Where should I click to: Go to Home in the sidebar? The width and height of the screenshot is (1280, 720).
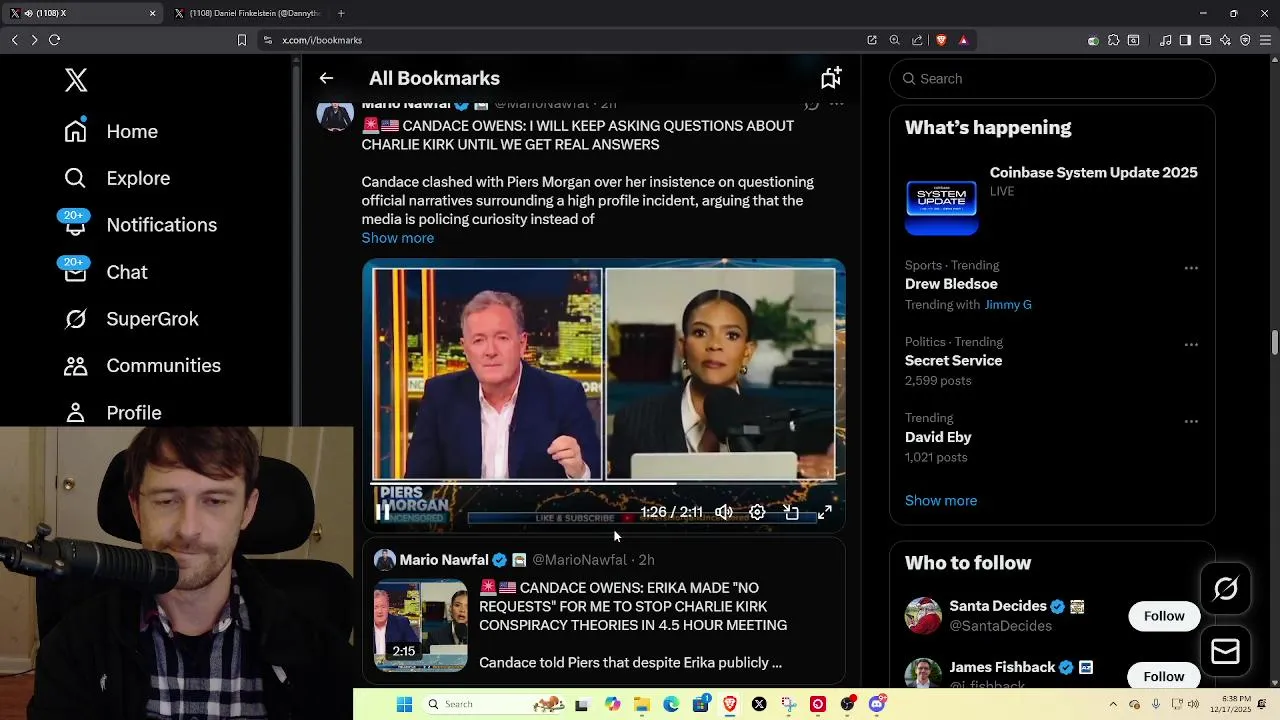click(111, 131)
